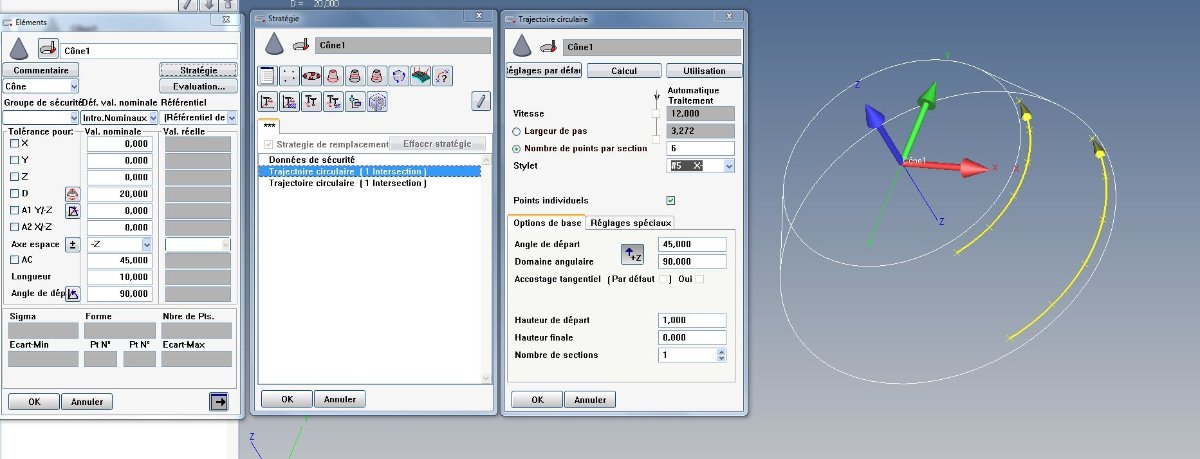Click the arrow icon at Éléments bottom right
The width and height of the screenshot is (1200, 459).
coord(218,401)
